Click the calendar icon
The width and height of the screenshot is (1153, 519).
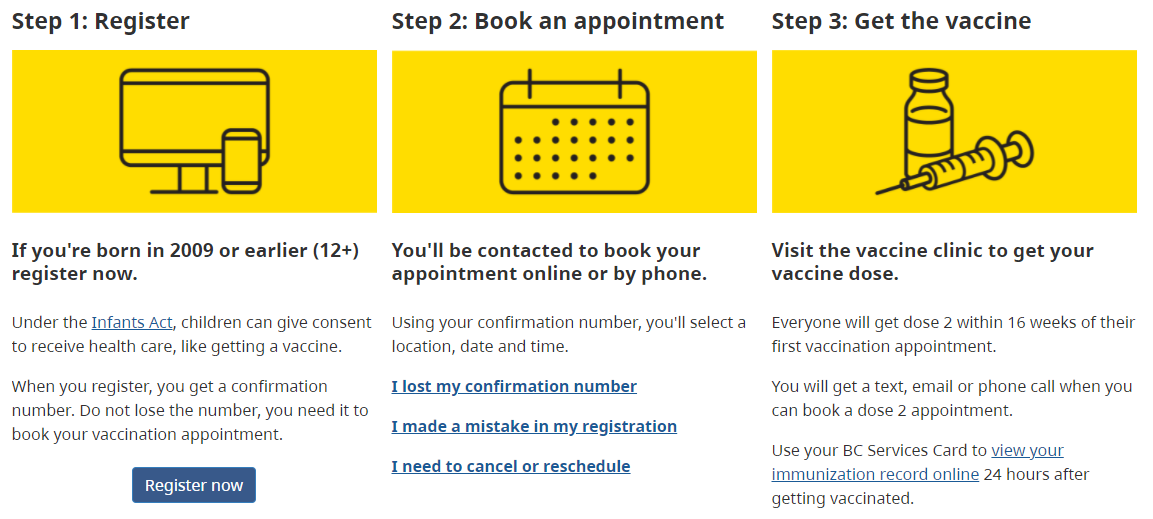(574, 132)
